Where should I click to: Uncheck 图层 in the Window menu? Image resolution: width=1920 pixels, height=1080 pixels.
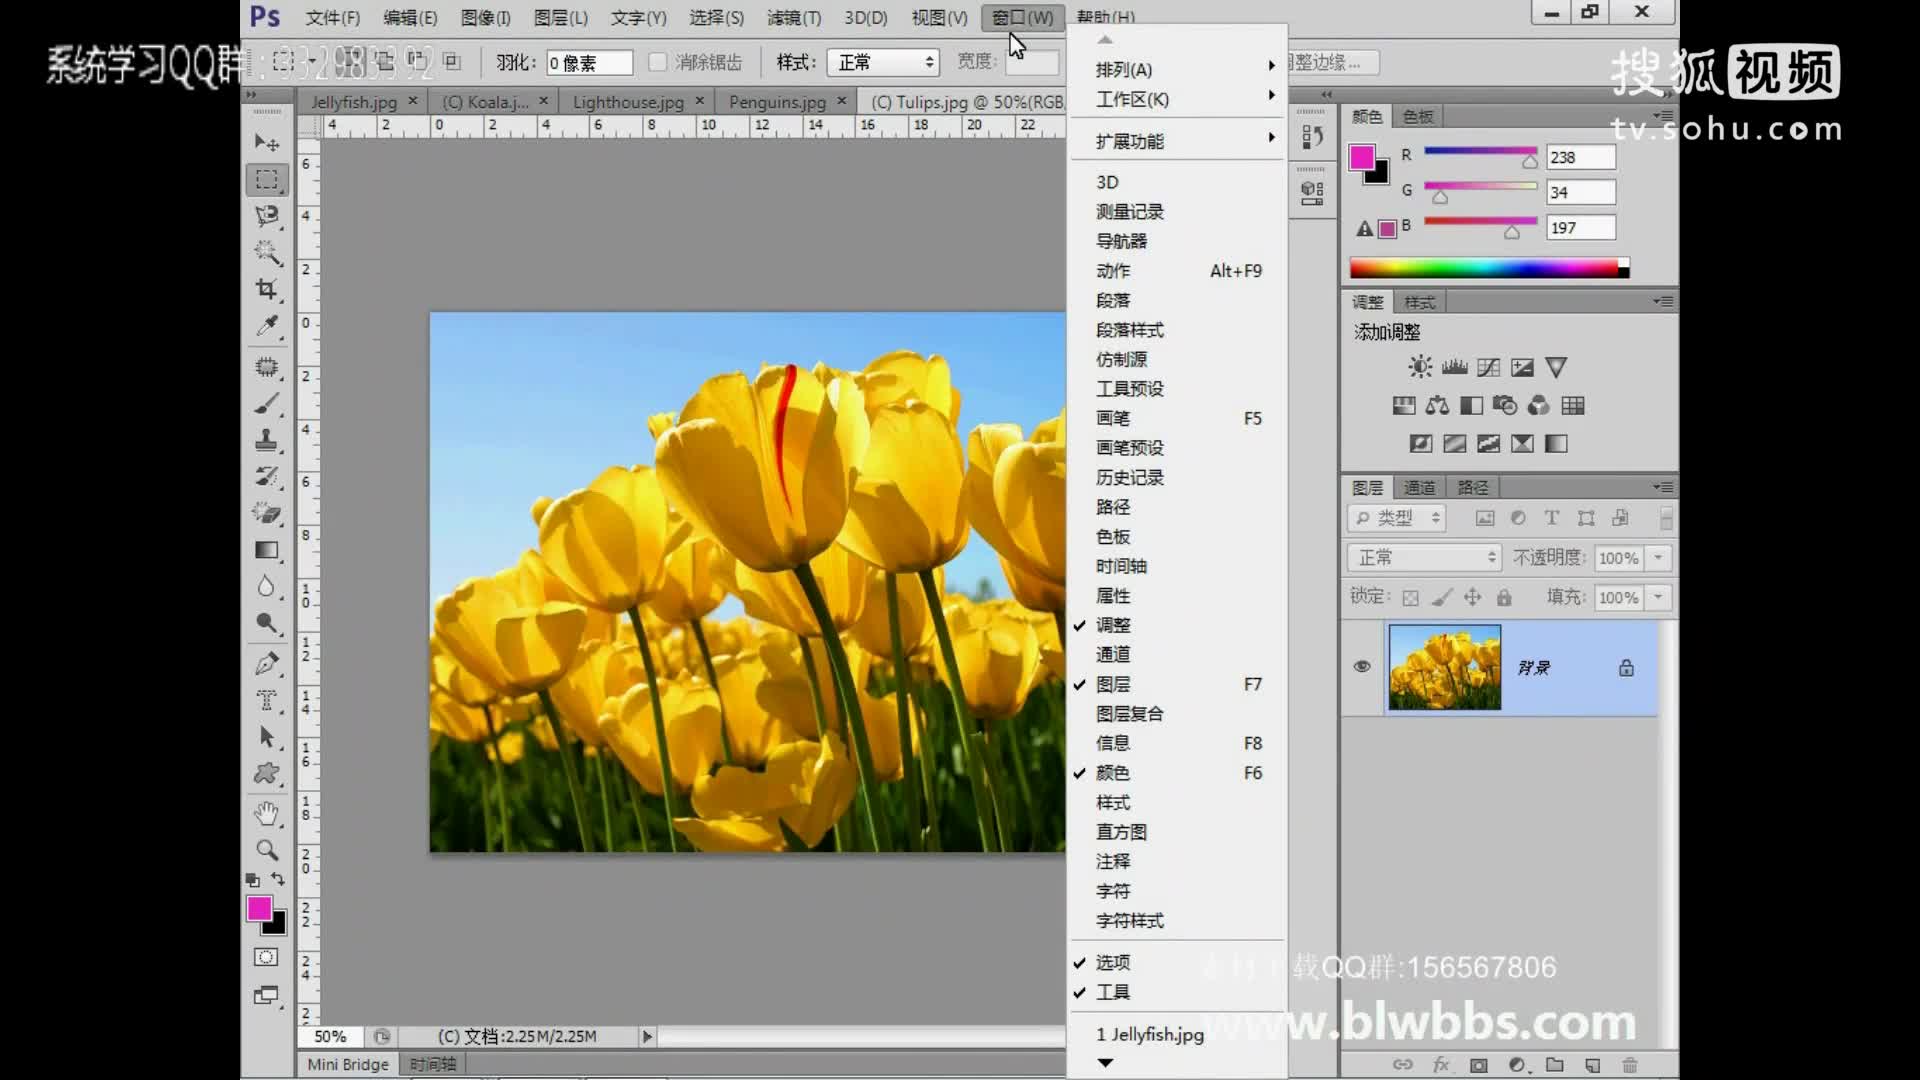click(x=1177, y=684)
